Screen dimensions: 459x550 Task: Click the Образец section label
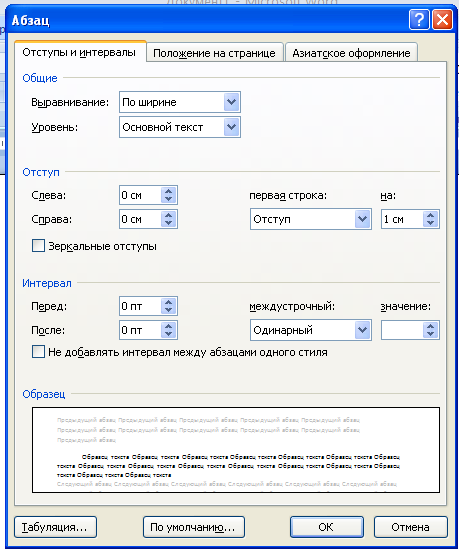coord(43,394)
